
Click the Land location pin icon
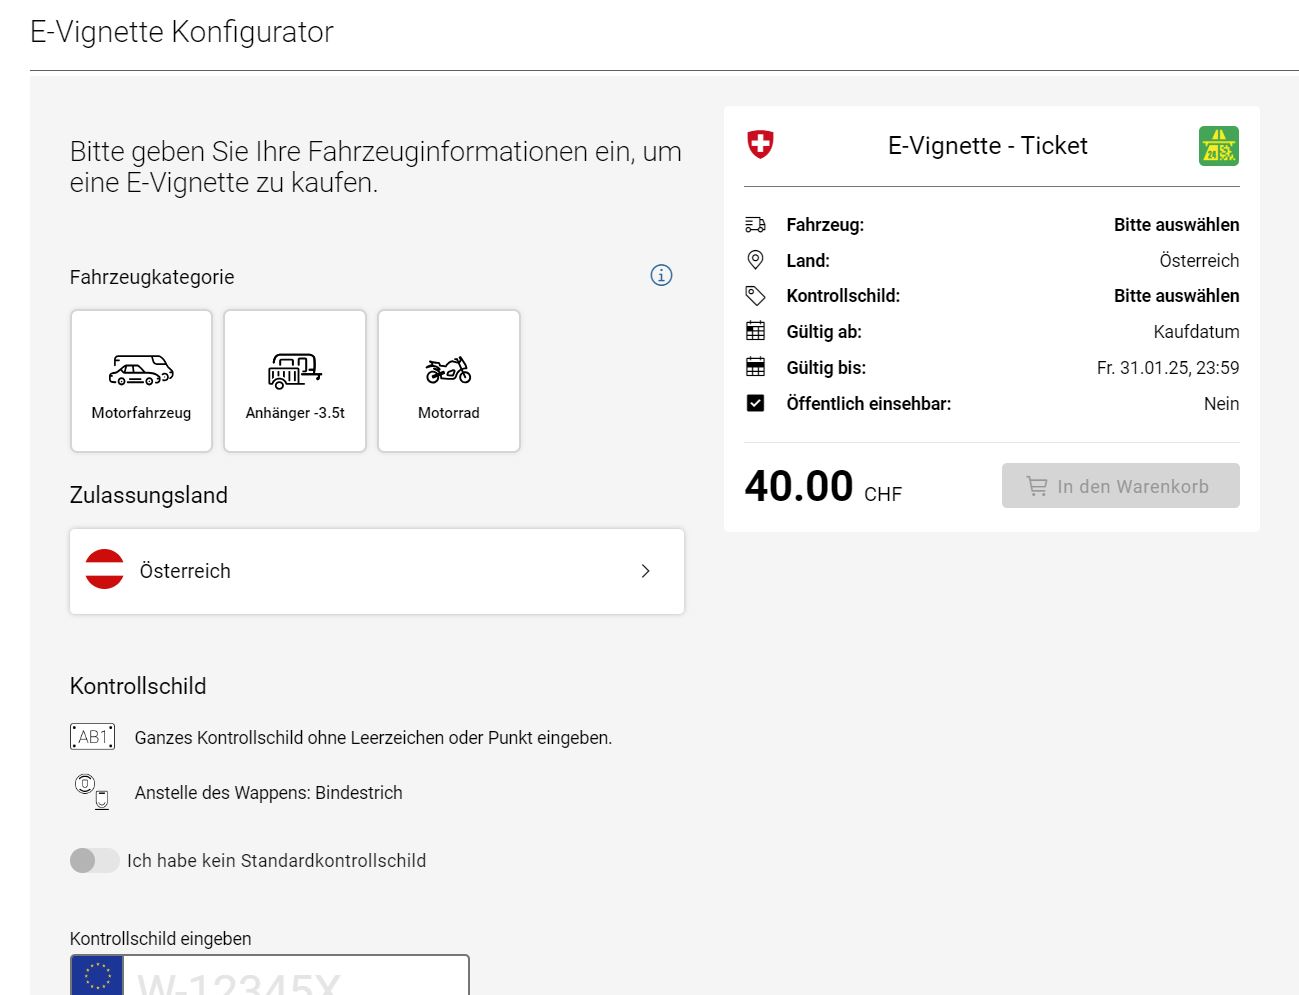(x=756, y=260)
